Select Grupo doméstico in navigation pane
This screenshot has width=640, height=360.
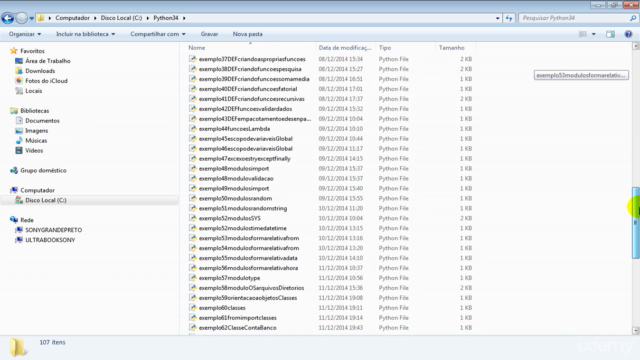click(43, 170)
